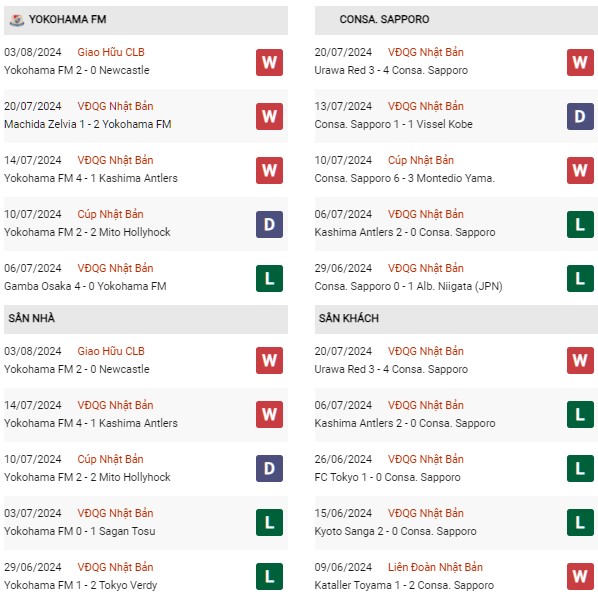Click W badge for Yokohama FM vs Newcastle in the top recent-matches list
598x599 pixels.
pyautogui.click(x=269, y=62)
